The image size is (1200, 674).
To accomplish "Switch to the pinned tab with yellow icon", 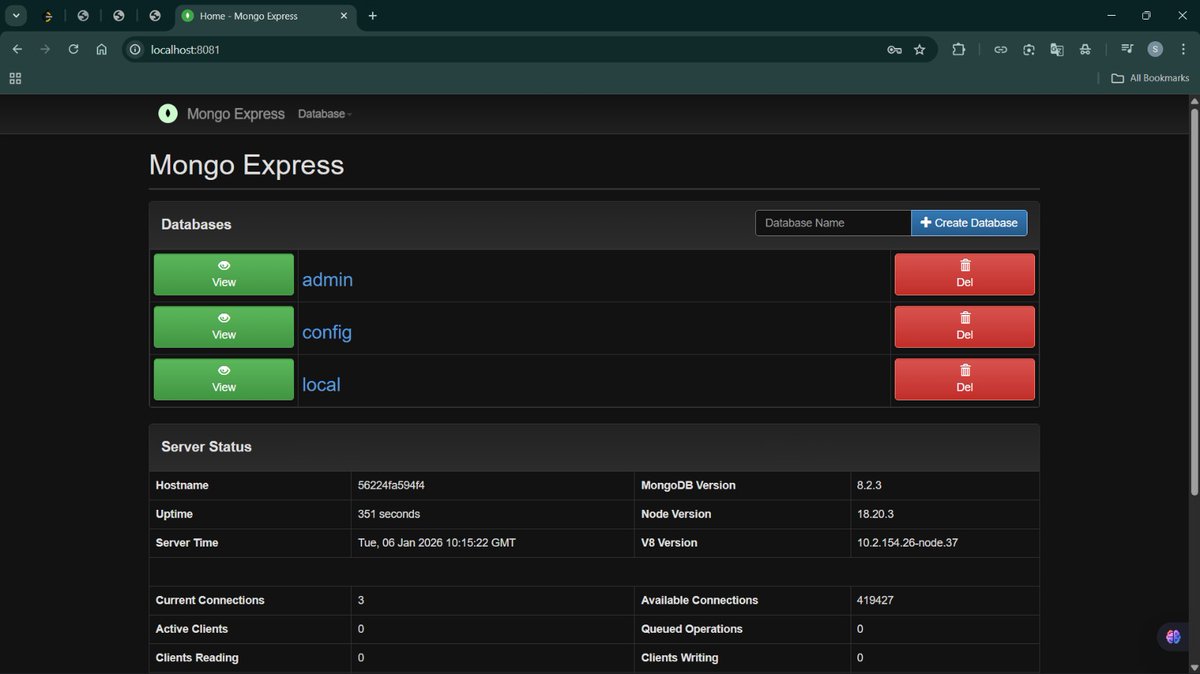I will tap(49, 16).
